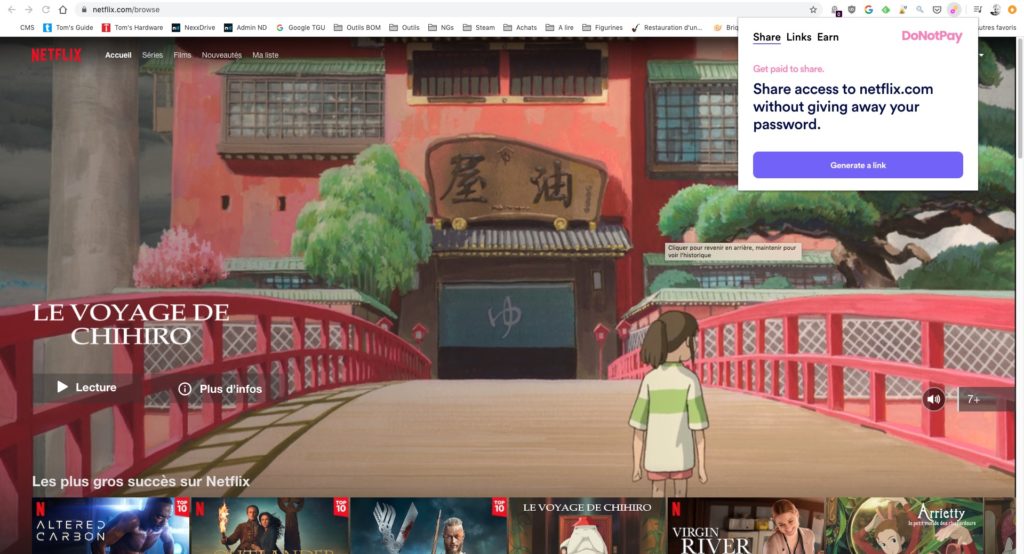Screen dimensions: 1024x554
Task: Click the Netflix logo
Action: coord(56,55)
